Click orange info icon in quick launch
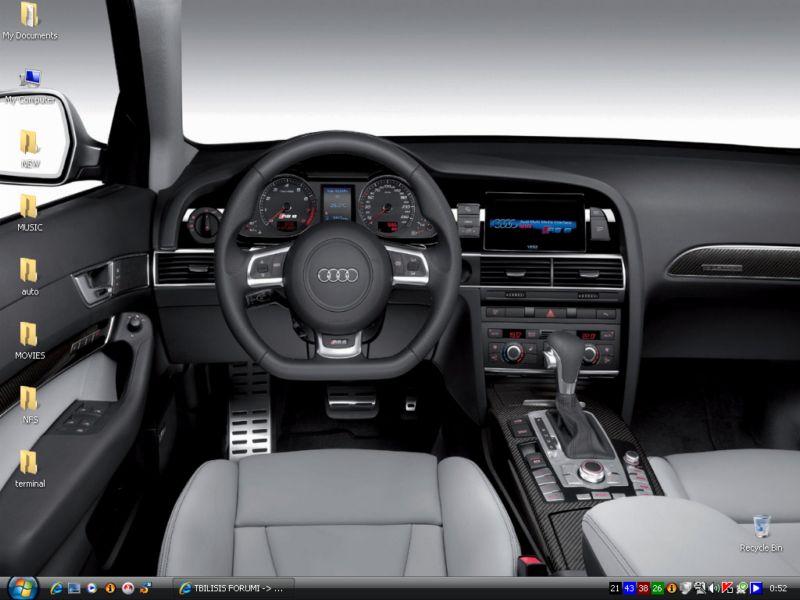This screenshot has width=800, height=600. click(110, 588)
